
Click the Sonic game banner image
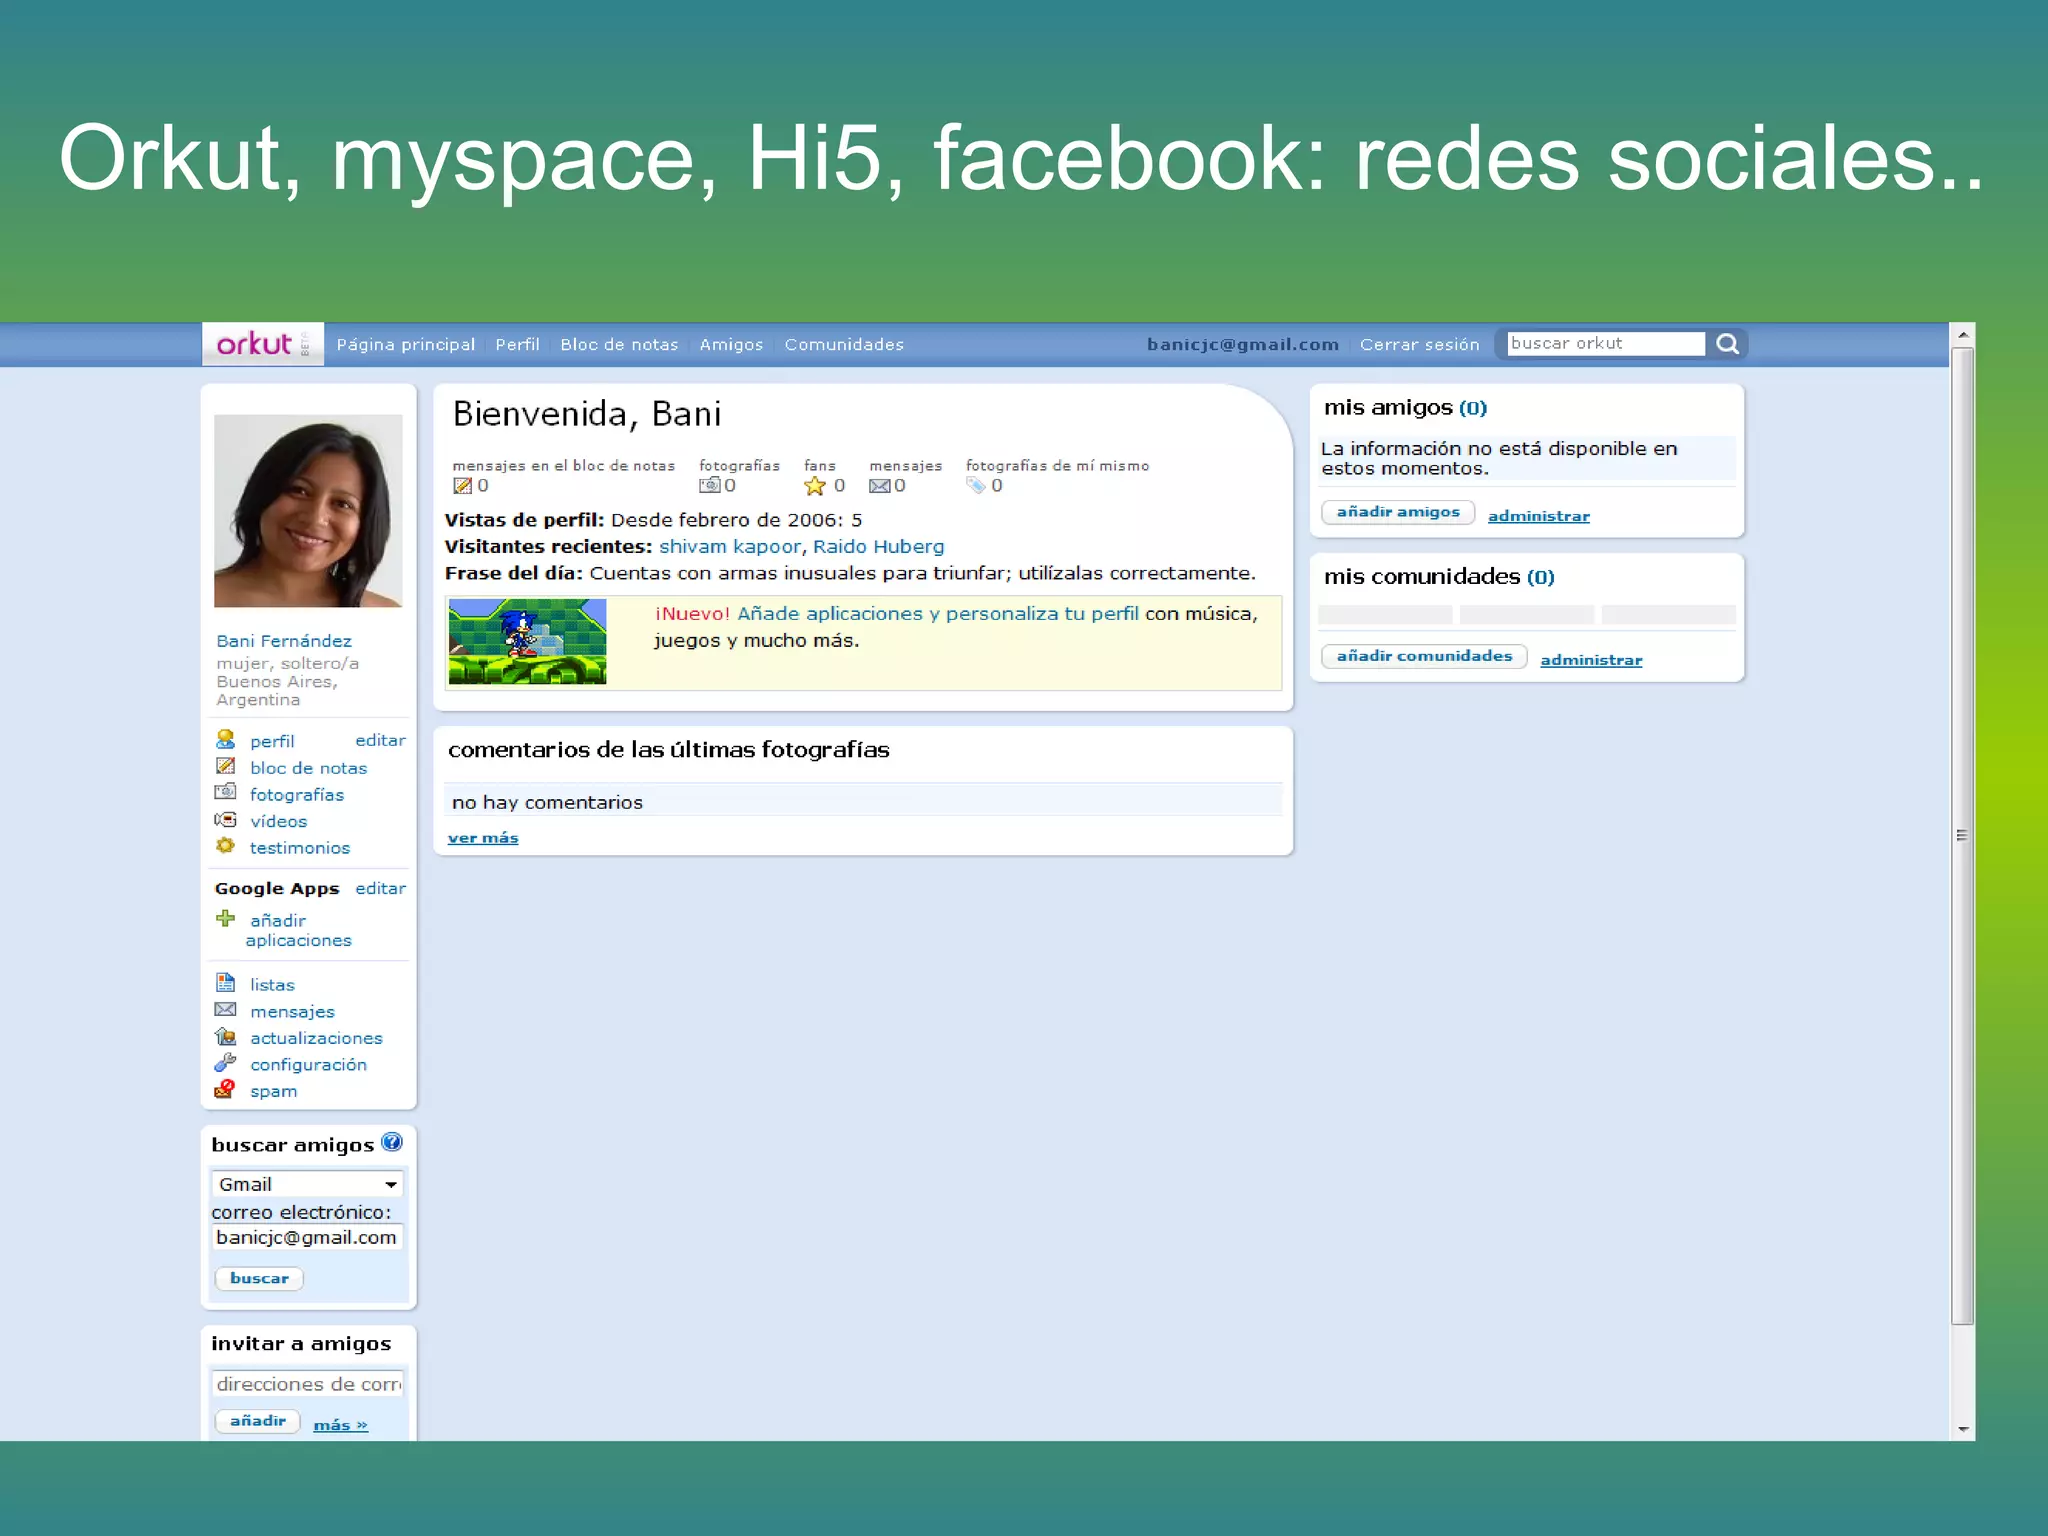pyautogui.click(x=527, y=641)
